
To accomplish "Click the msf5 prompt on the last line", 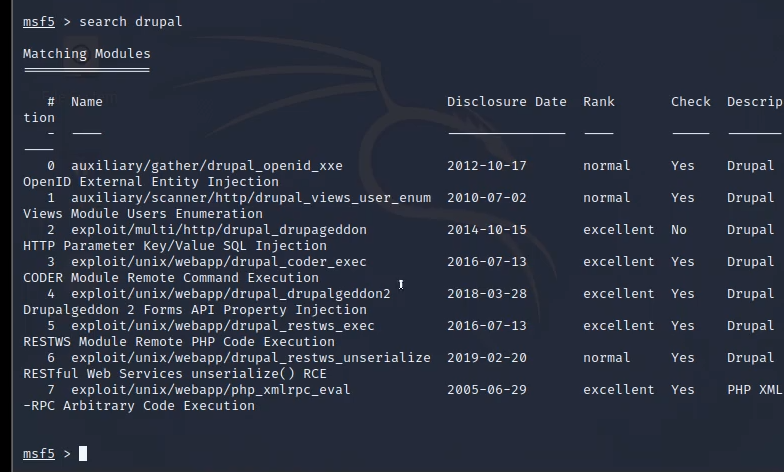I will (39, 454).
